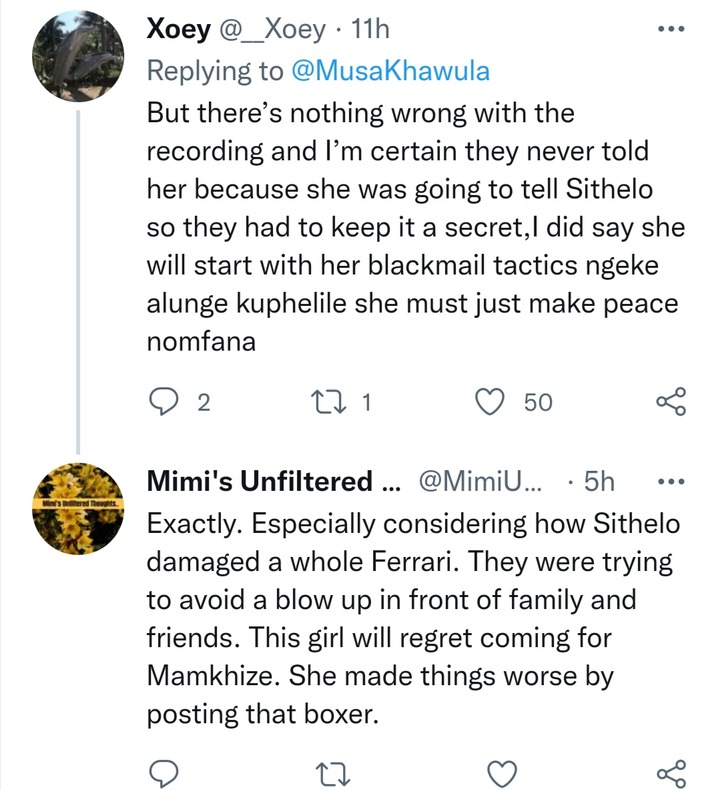Open the 5h timestamp on Mimi's tweet

pos(599,482)
